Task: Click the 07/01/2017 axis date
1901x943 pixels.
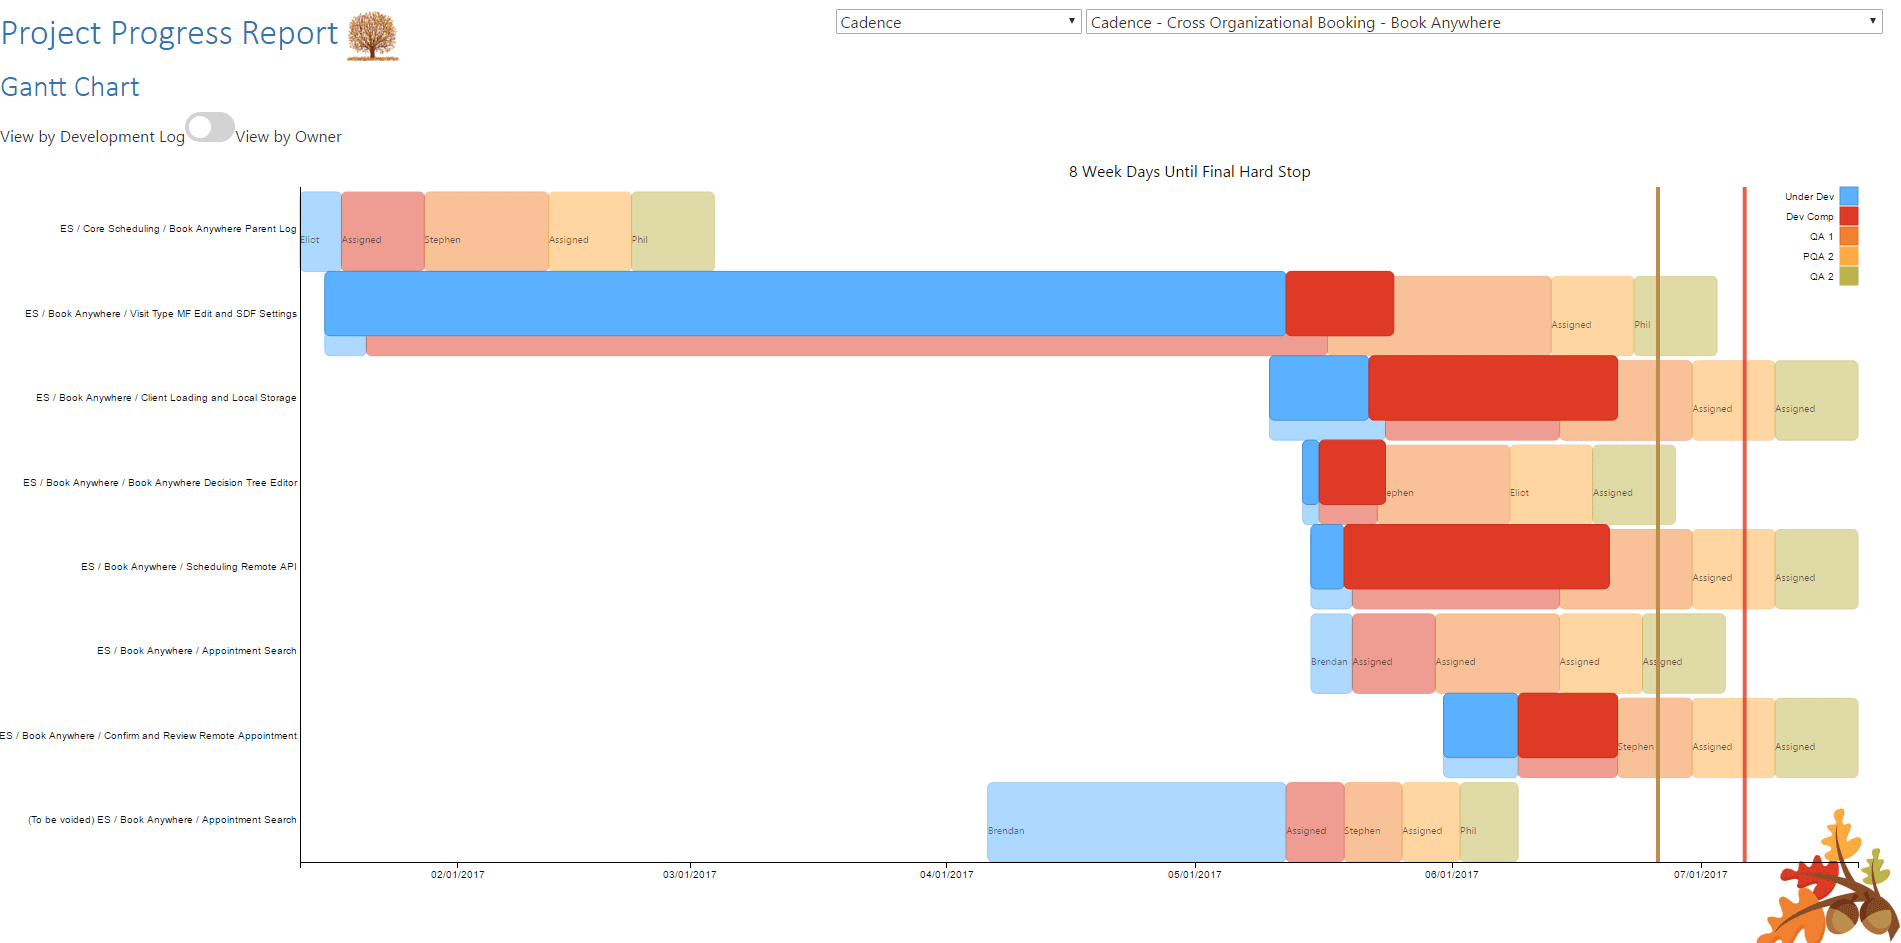Action: 1701,875
